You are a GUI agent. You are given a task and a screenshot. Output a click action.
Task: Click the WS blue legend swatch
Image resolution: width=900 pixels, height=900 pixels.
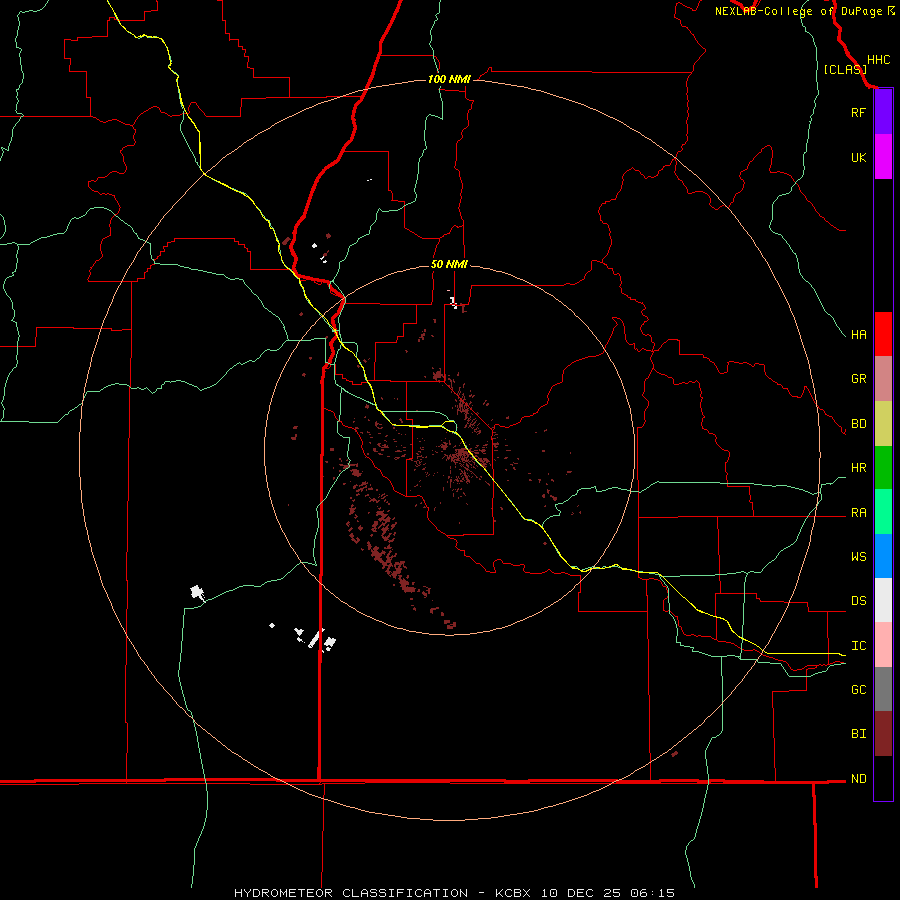click(x=883, y=556)
